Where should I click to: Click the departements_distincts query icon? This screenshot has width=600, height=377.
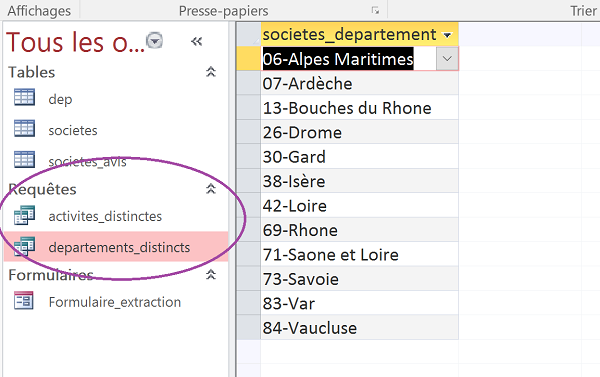tap(24, 246)
